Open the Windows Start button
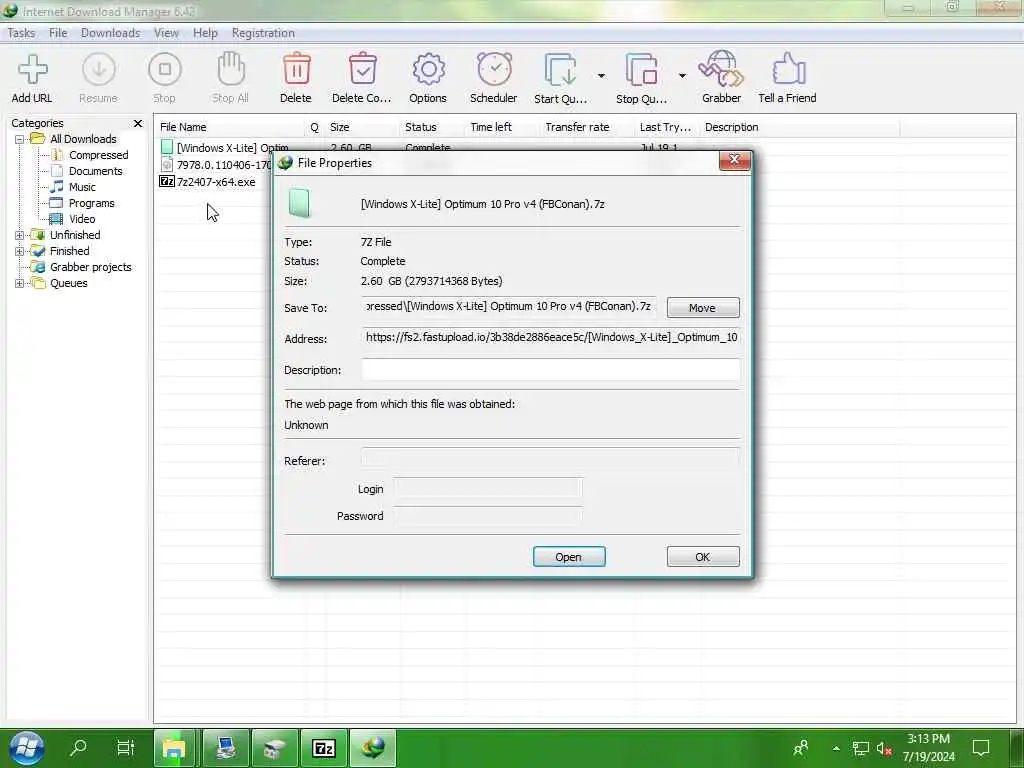The image size is (1024, 768). [x=26, y=748]
